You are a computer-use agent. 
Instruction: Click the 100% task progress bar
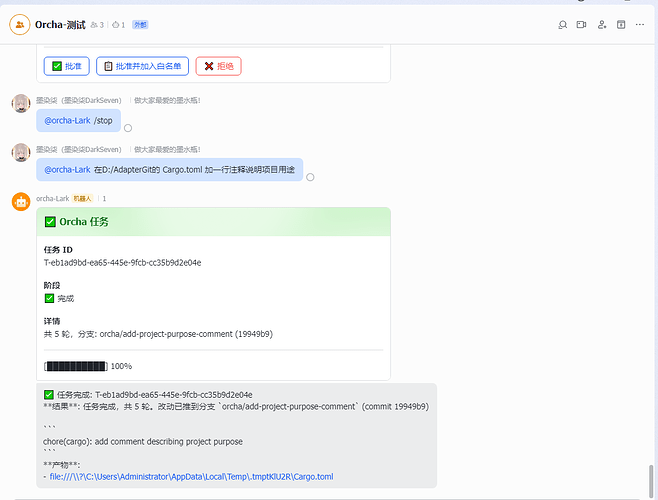[x=76, y=366]
